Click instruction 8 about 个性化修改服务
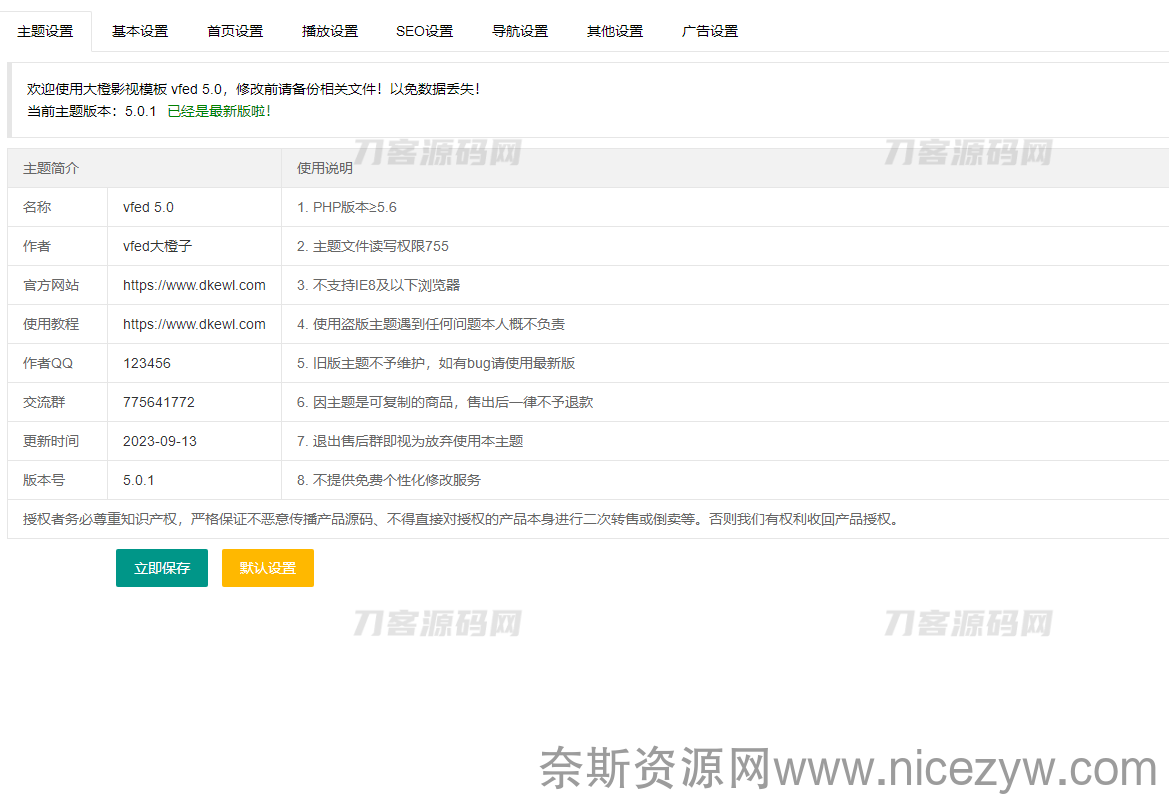 [x=389, y=480]
